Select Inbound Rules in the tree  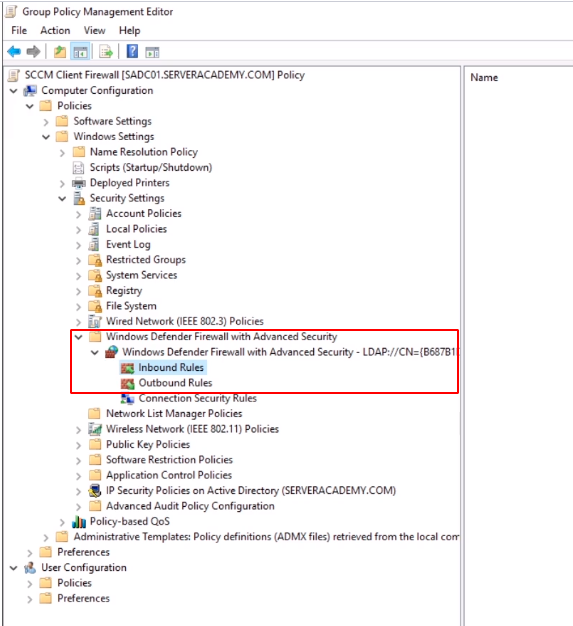(x=171, y=368)
